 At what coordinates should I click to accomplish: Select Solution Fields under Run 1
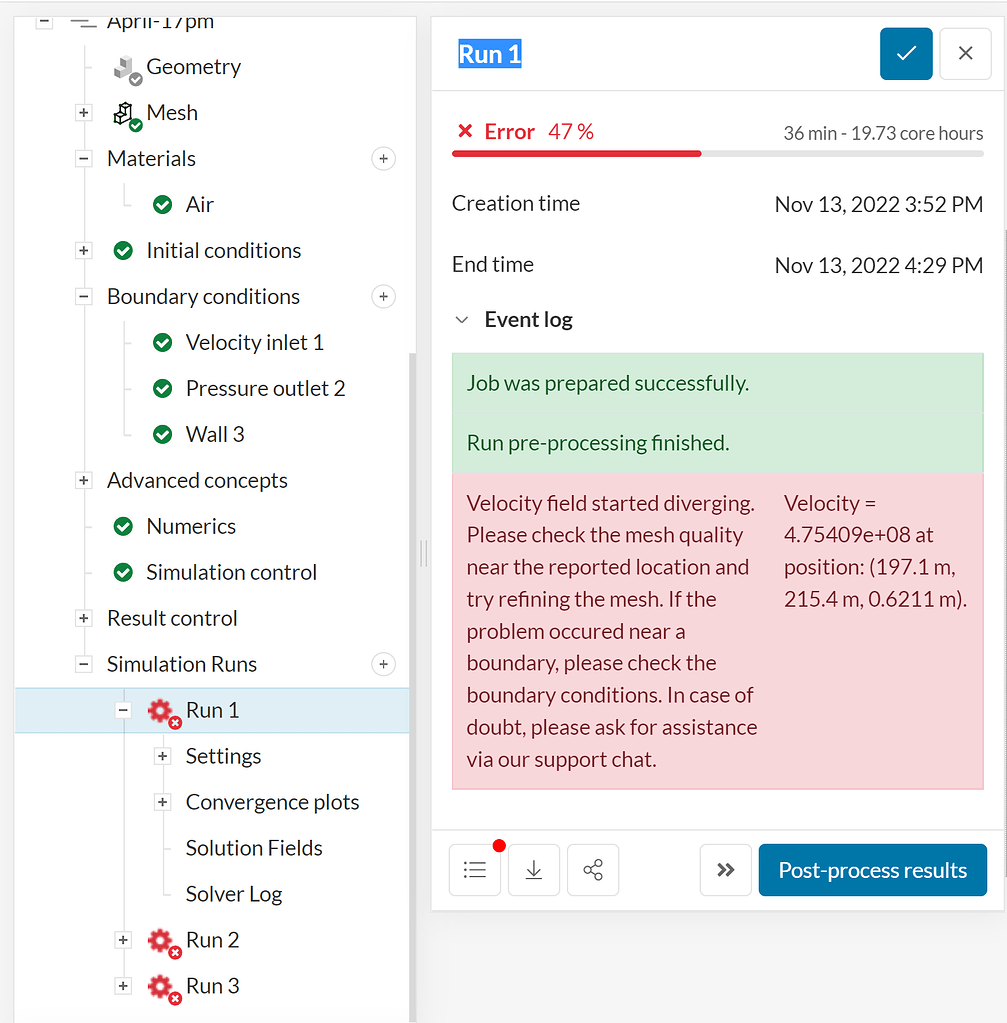point(254,848)
